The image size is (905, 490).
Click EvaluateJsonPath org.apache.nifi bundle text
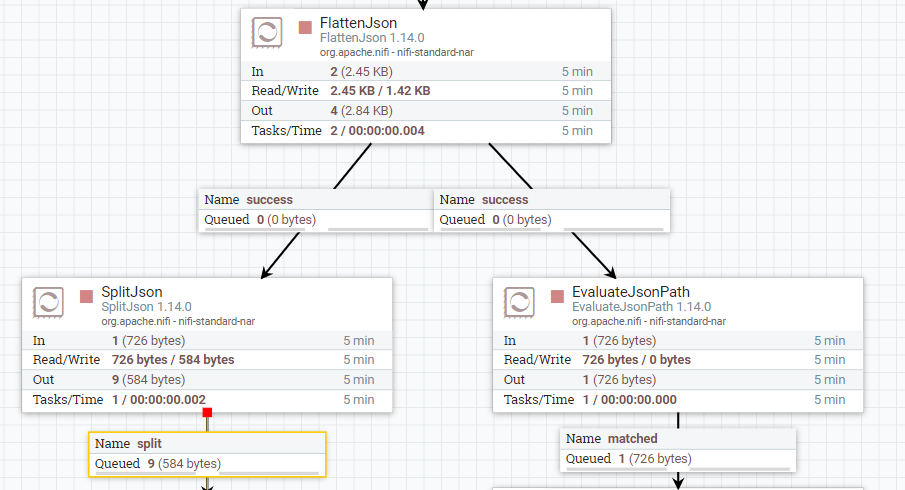click(x=649, y=321)
